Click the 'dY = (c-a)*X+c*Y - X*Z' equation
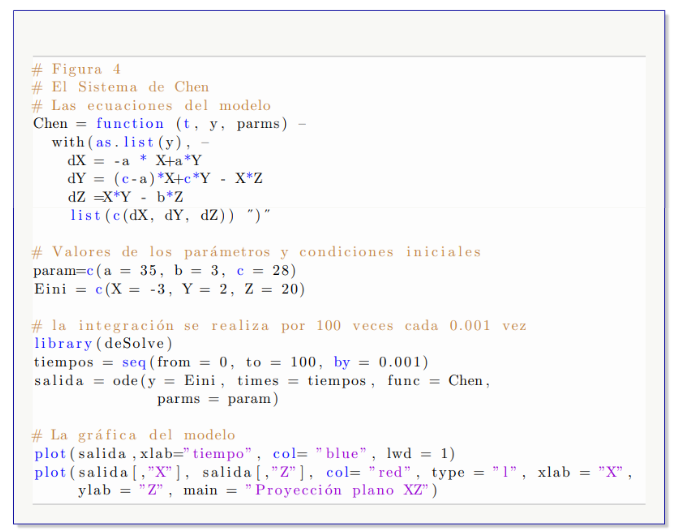 [164, 178]
